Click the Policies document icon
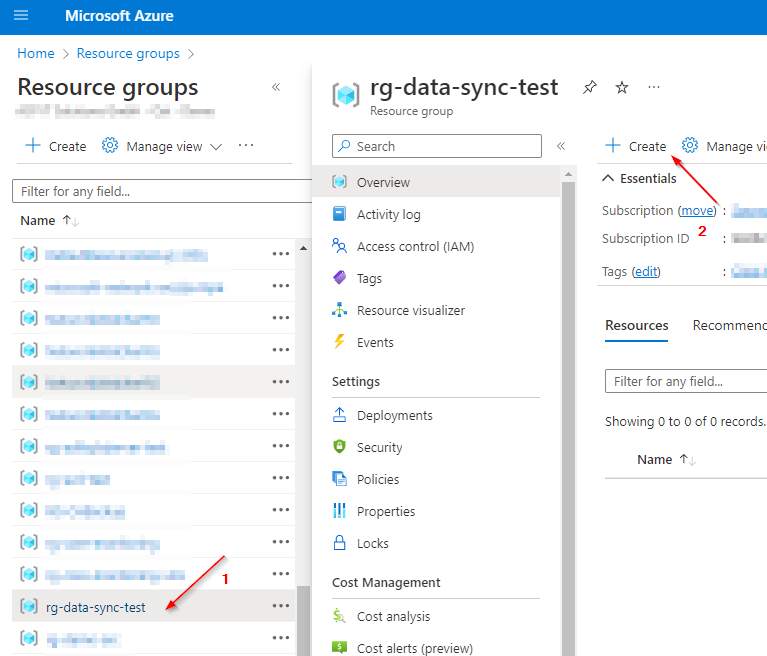767x656 pixels. [339, 478]
